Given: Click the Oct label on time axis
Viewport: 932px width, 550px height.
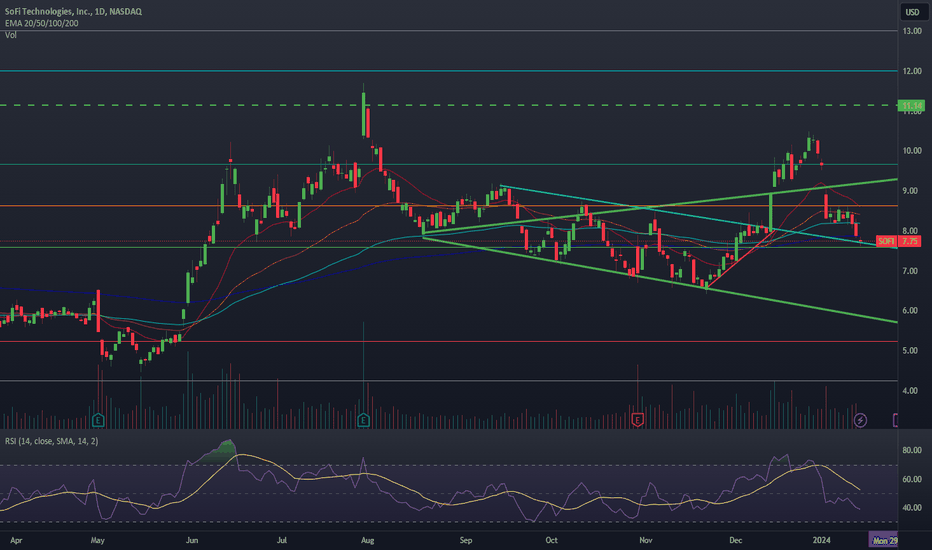Looking at the screenshot, I should pos(552,540).
